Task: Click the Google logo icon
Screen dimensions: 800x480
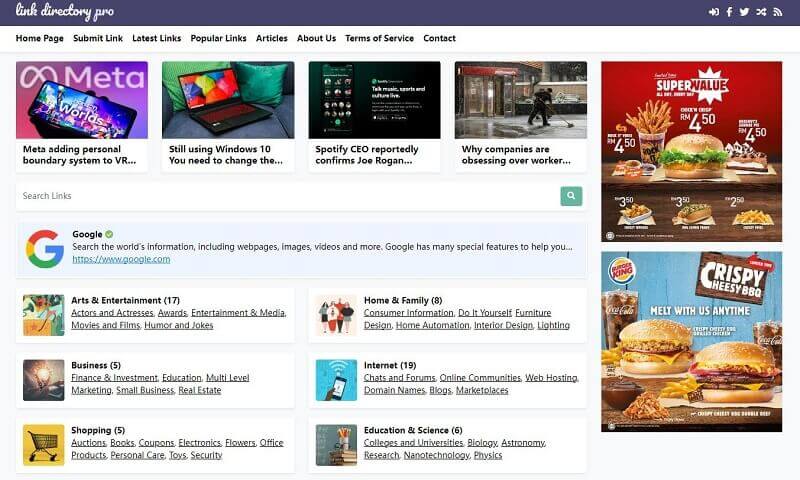Action: pos(45,249)
